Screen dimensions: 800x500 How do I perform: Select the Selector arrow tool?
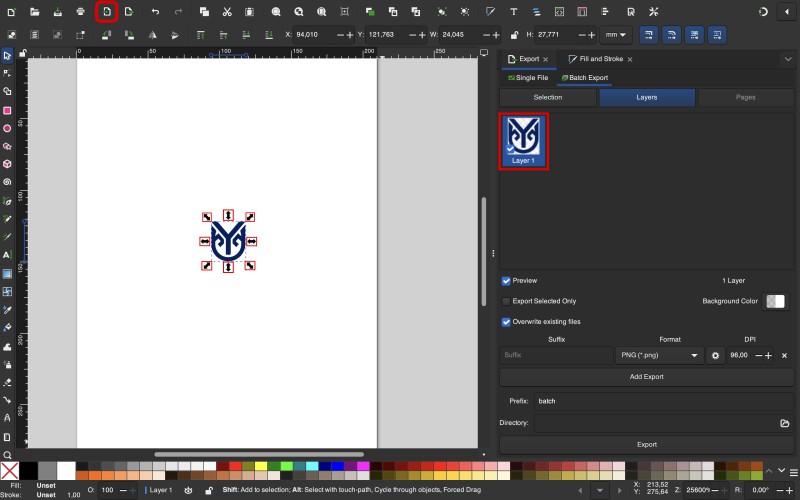[7, 55]
